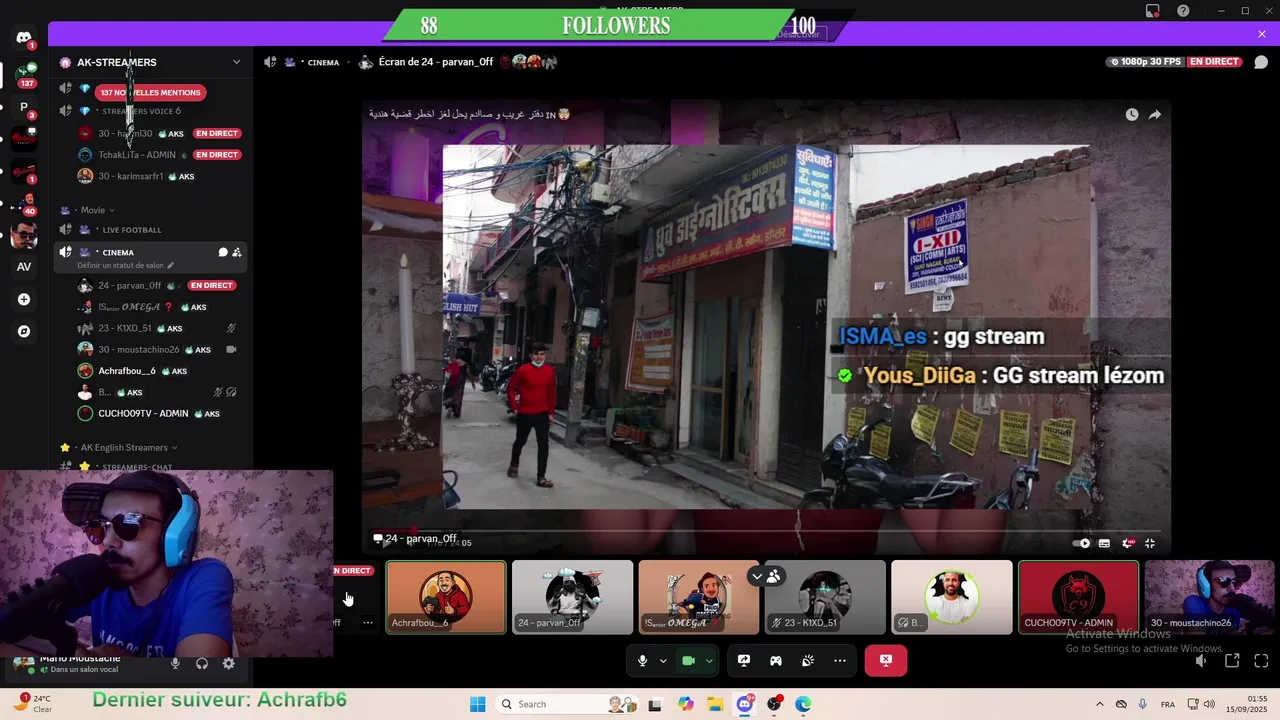Open the server with 137 mentions badge

pos(24,75)
